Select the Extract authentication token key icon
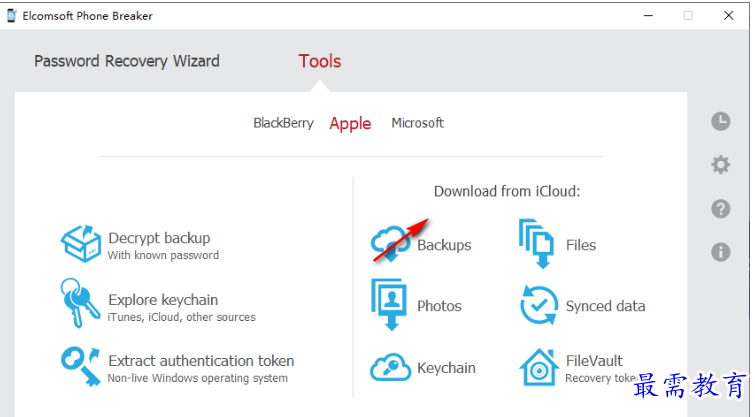Screen dimensions: 755x417 [x=80, y=366]
